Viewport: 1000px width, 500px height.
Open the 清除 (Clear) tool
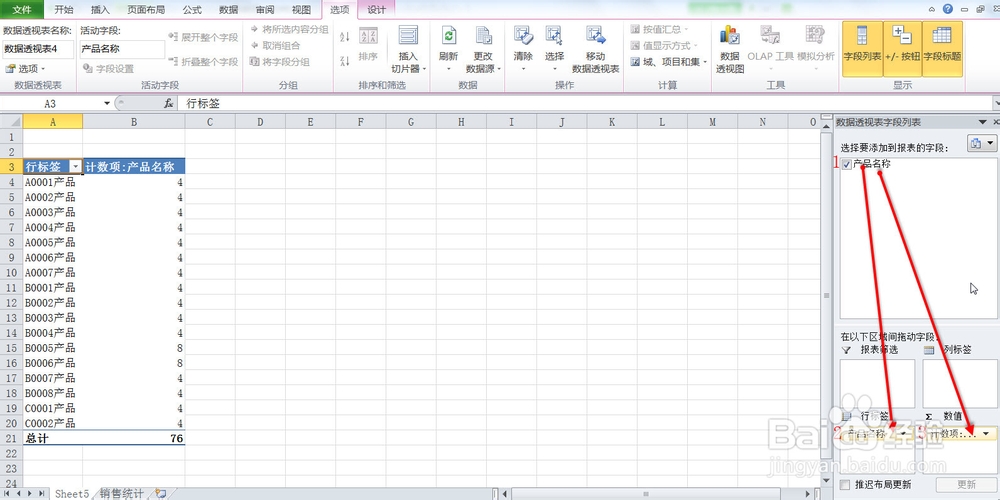click(523, 36)
